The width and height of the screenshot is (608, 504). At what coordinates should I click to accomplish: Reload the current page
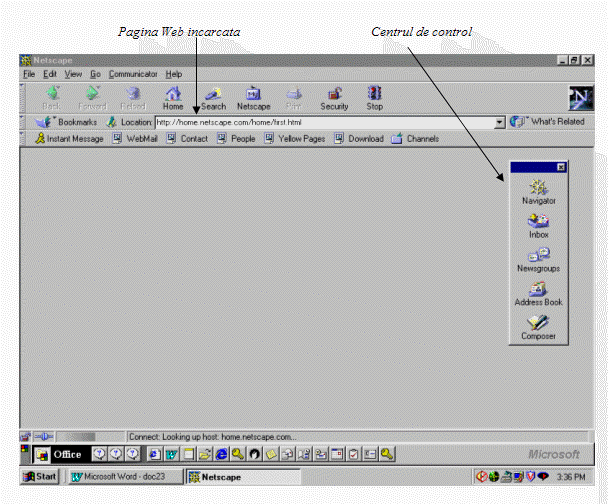(133, 98)
